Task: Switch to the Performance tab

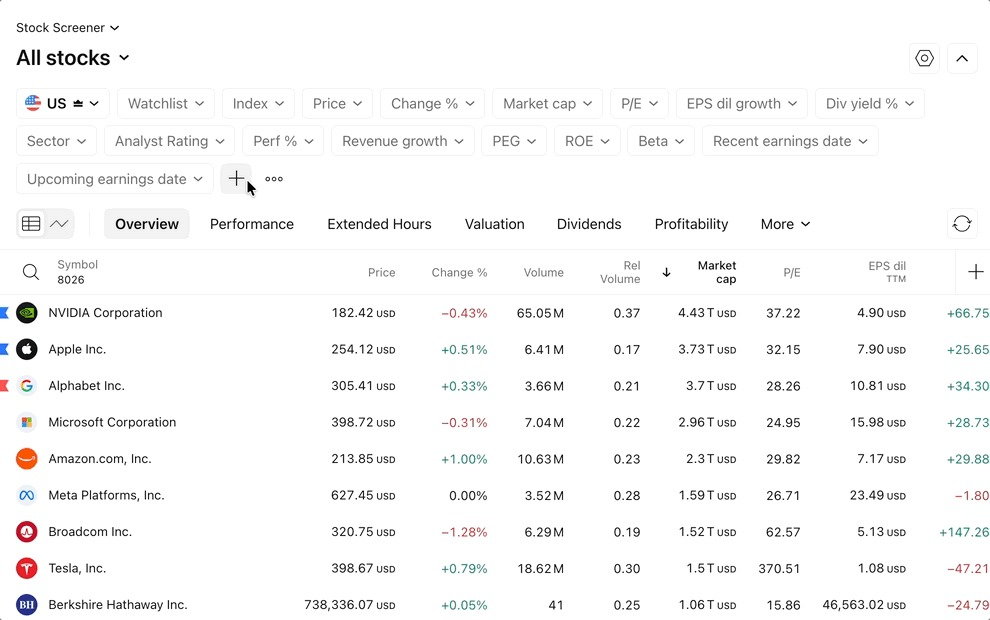Action: point(252,224)
